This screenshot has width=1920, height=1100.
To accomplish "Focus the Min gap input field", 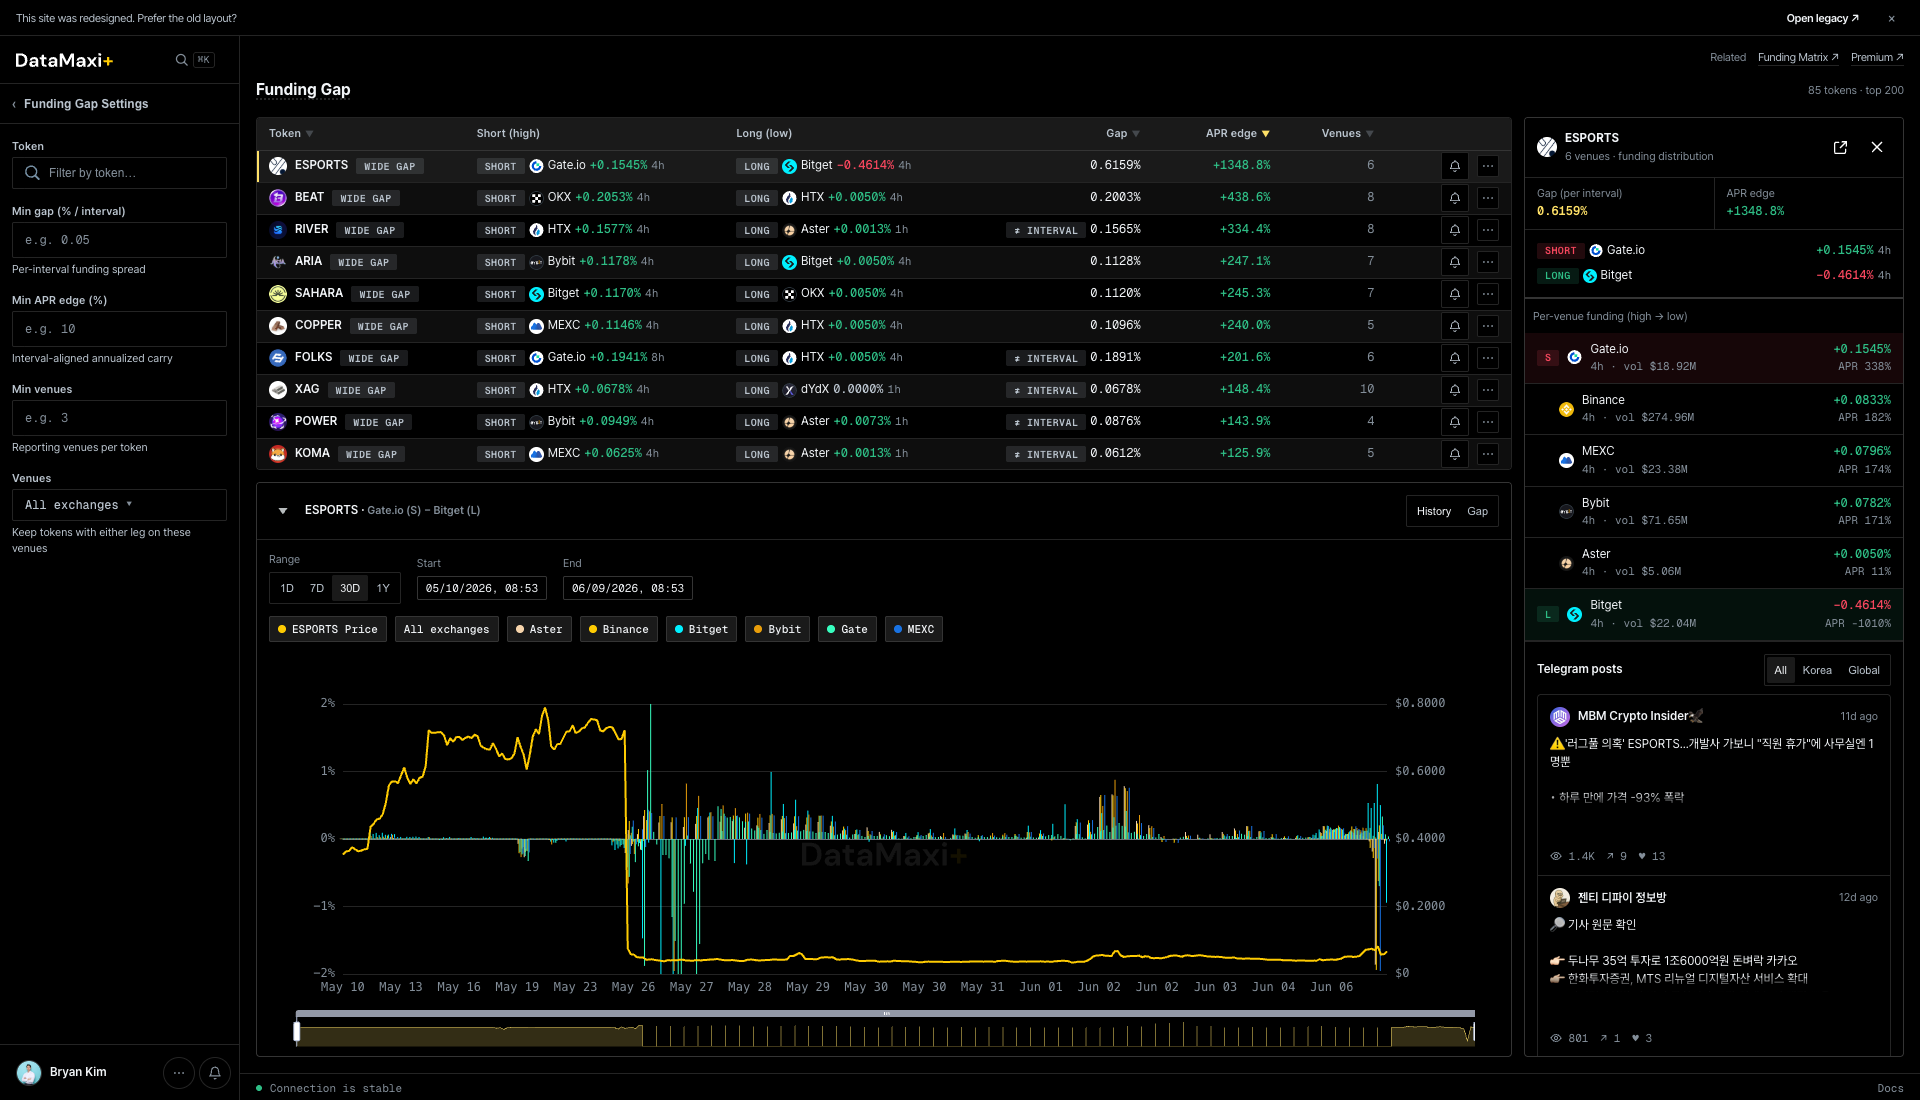I will pyautogui.click(x=119, y=240).
